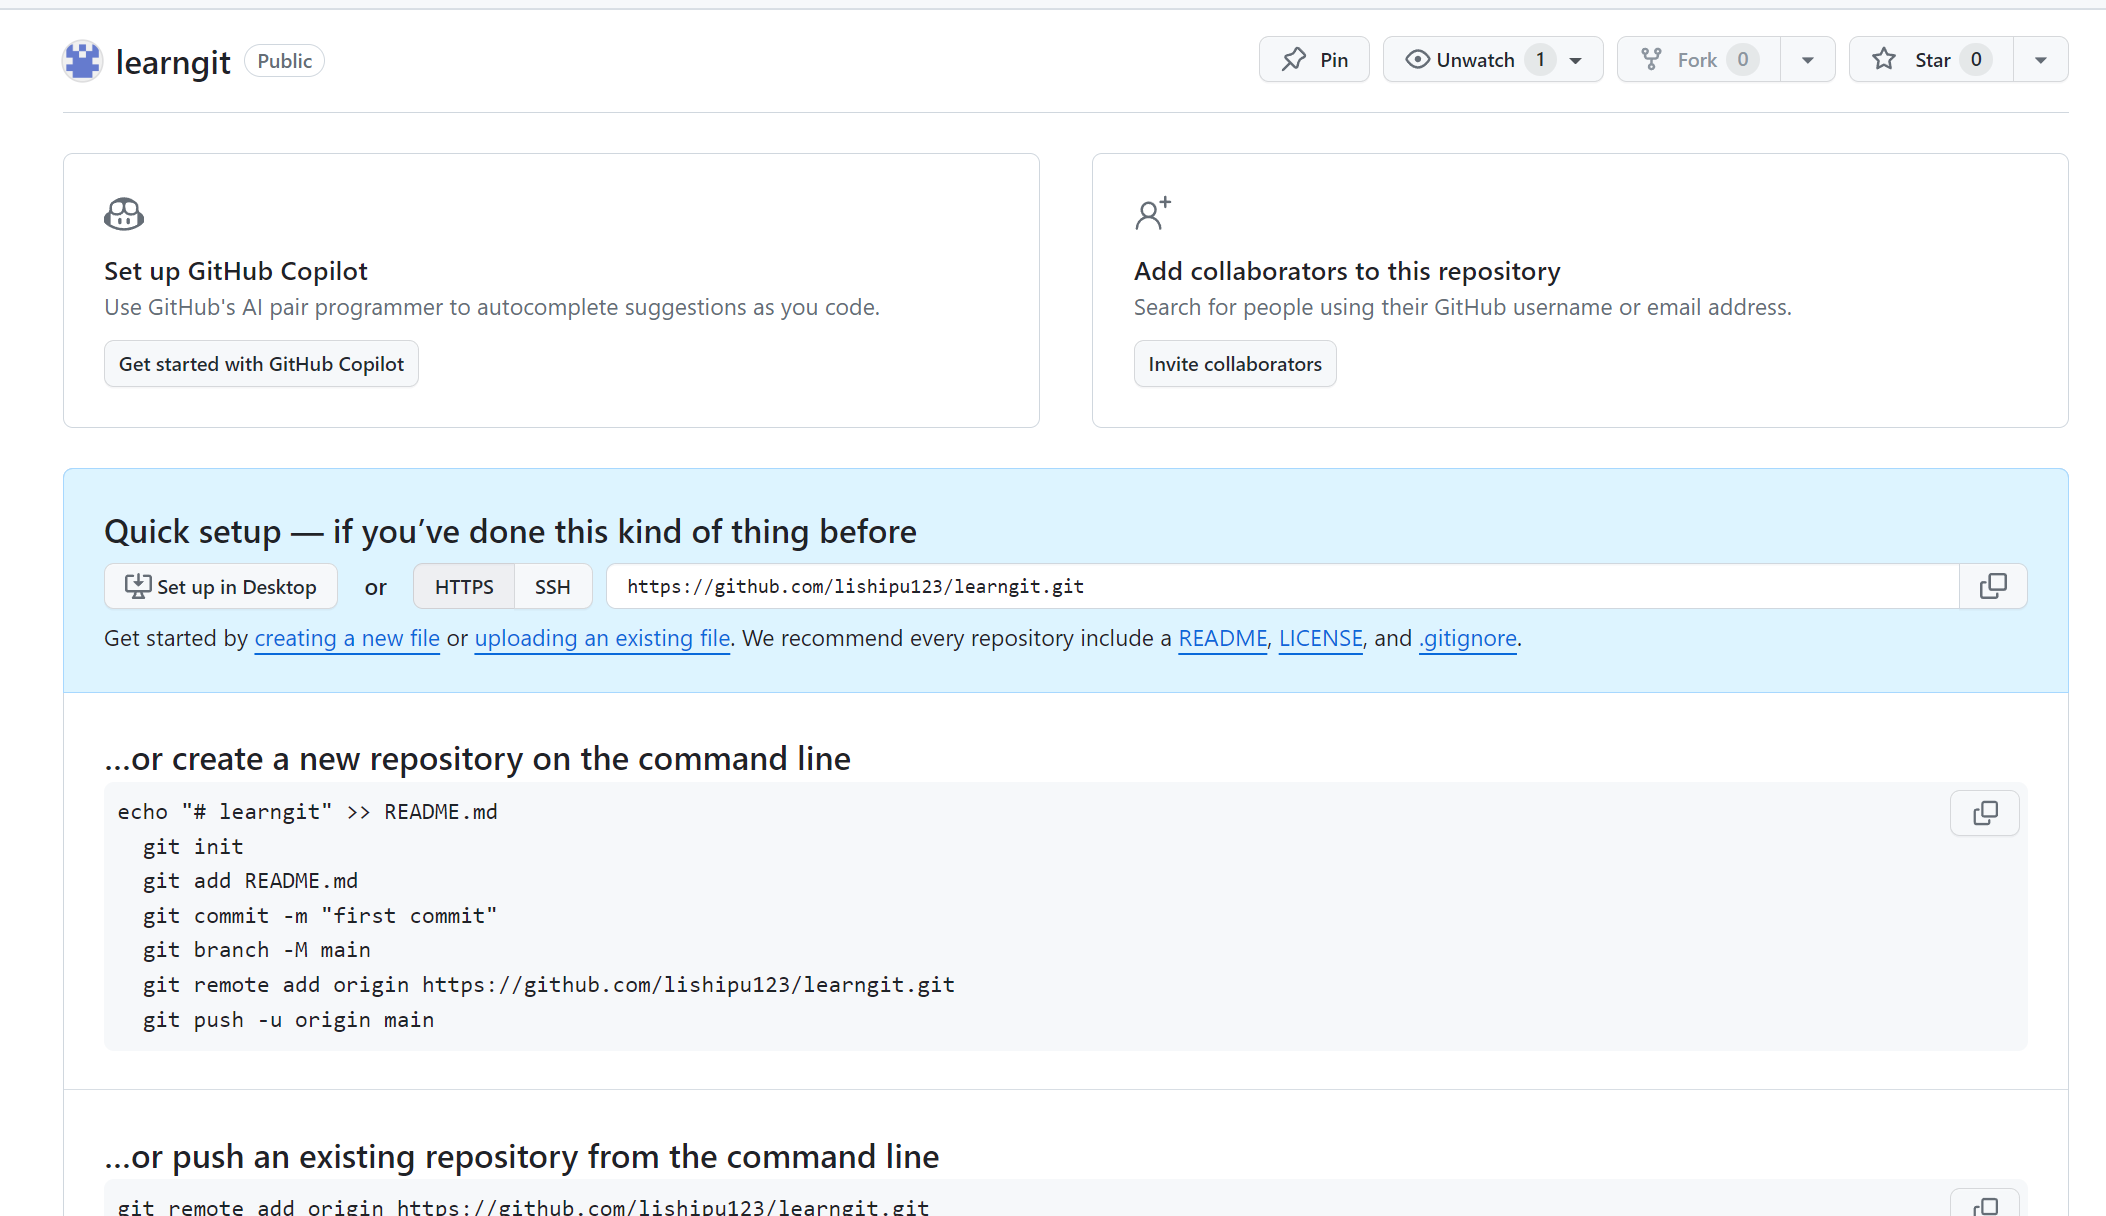Open the Unwatch notifications dropdown caret
The image size is (2106, 1216).
click(1576, 60)
